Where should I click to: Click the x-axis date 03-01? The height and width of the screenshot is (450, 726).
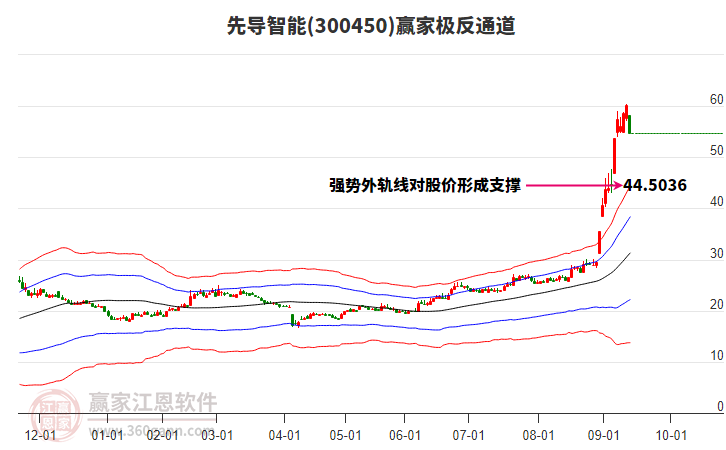tap(217, 435)
